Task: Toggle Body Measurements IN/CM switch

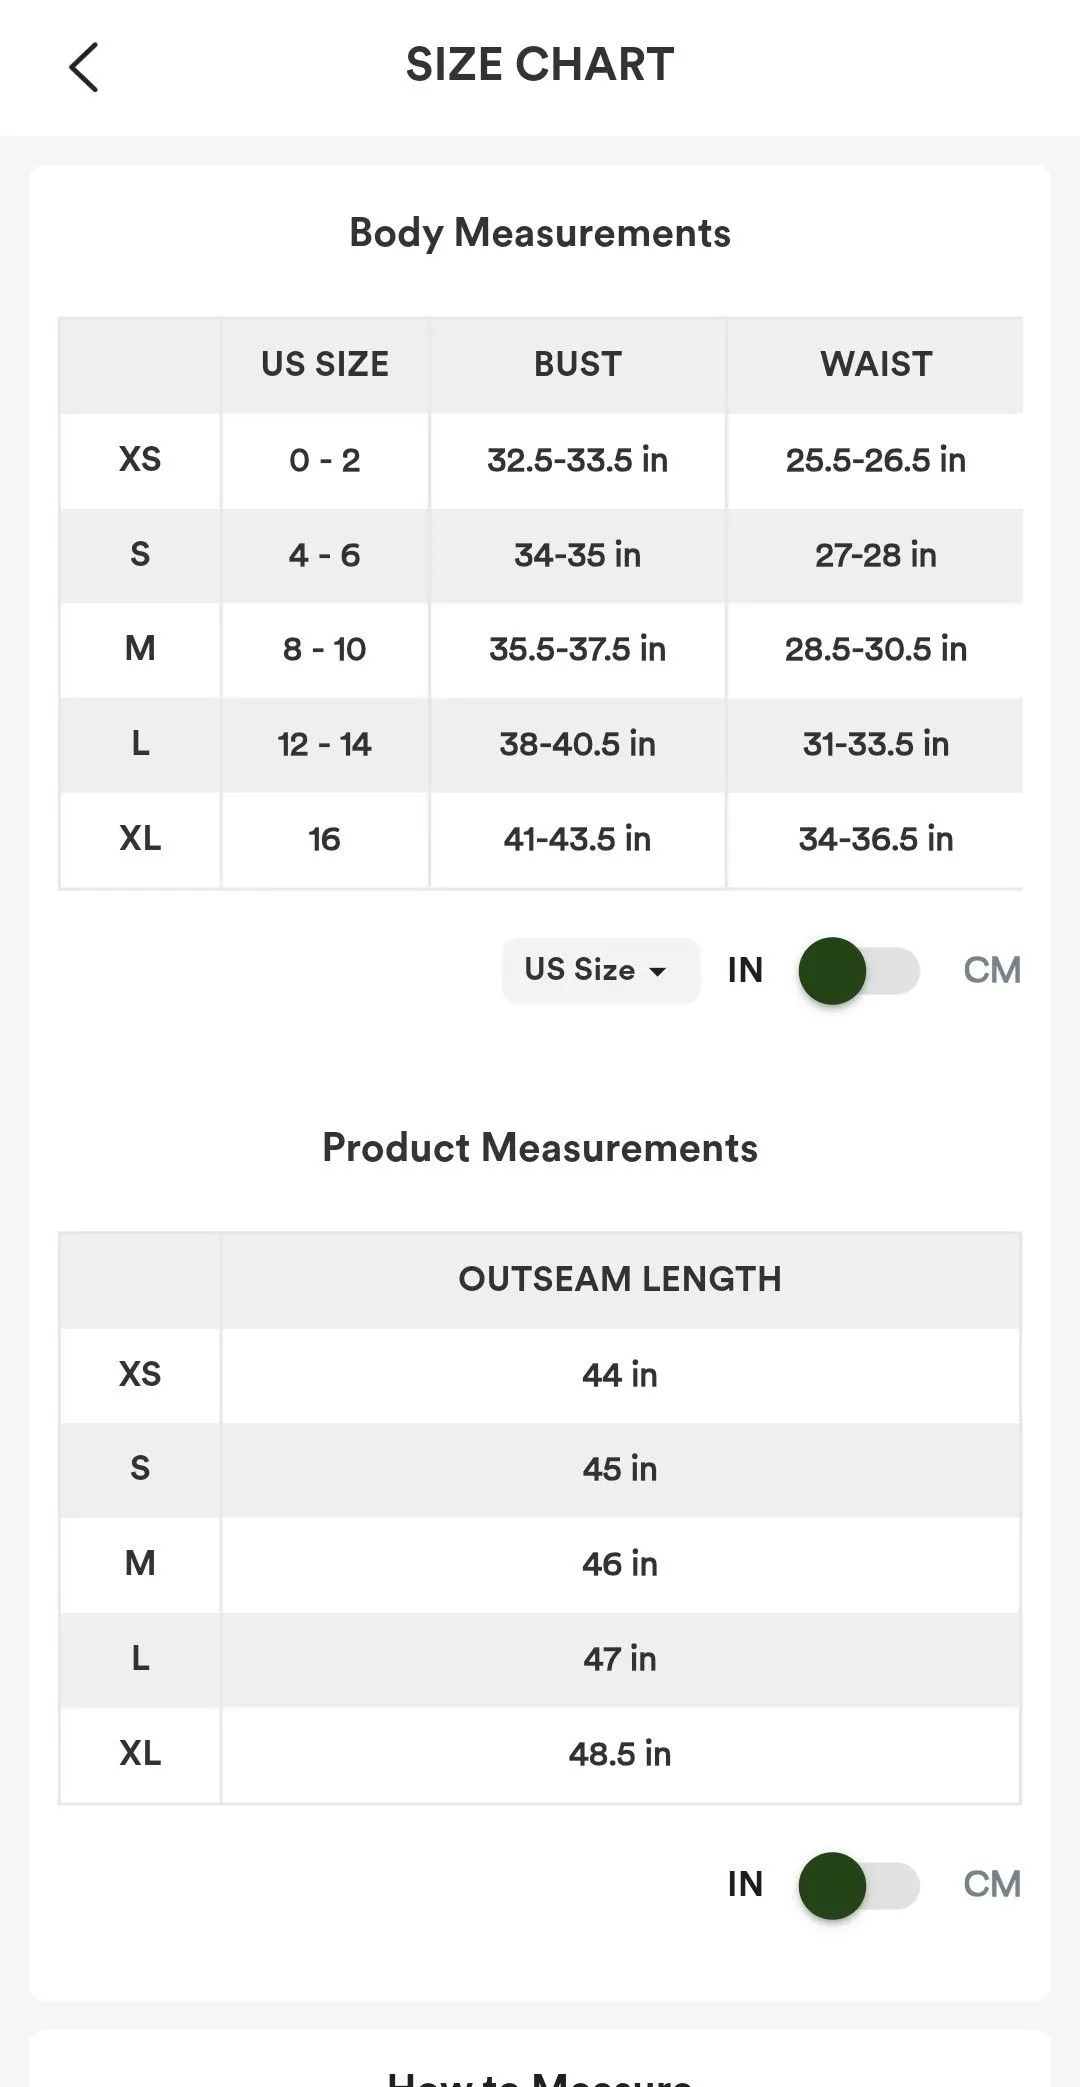Action: pyautogui.click(x=859, y=971)
